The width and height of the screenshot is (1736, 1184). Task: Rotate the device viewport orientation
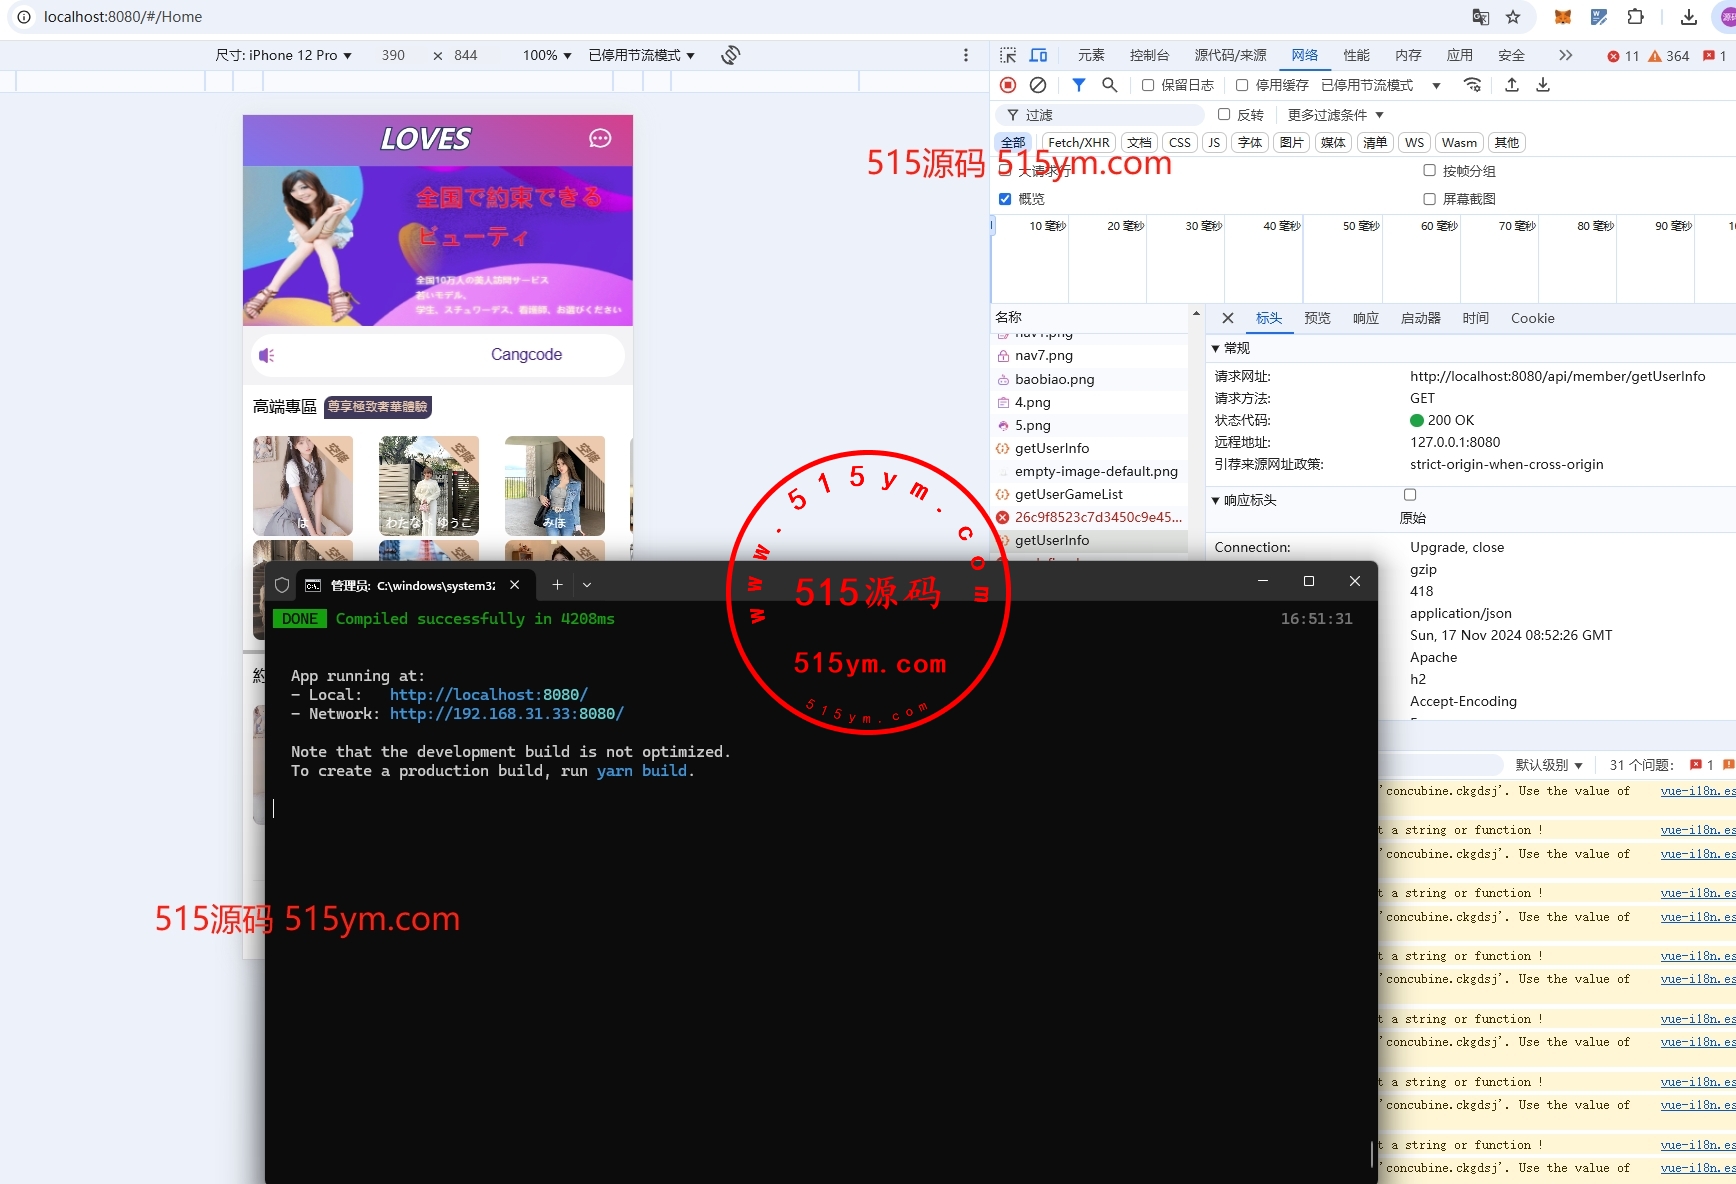730,55
